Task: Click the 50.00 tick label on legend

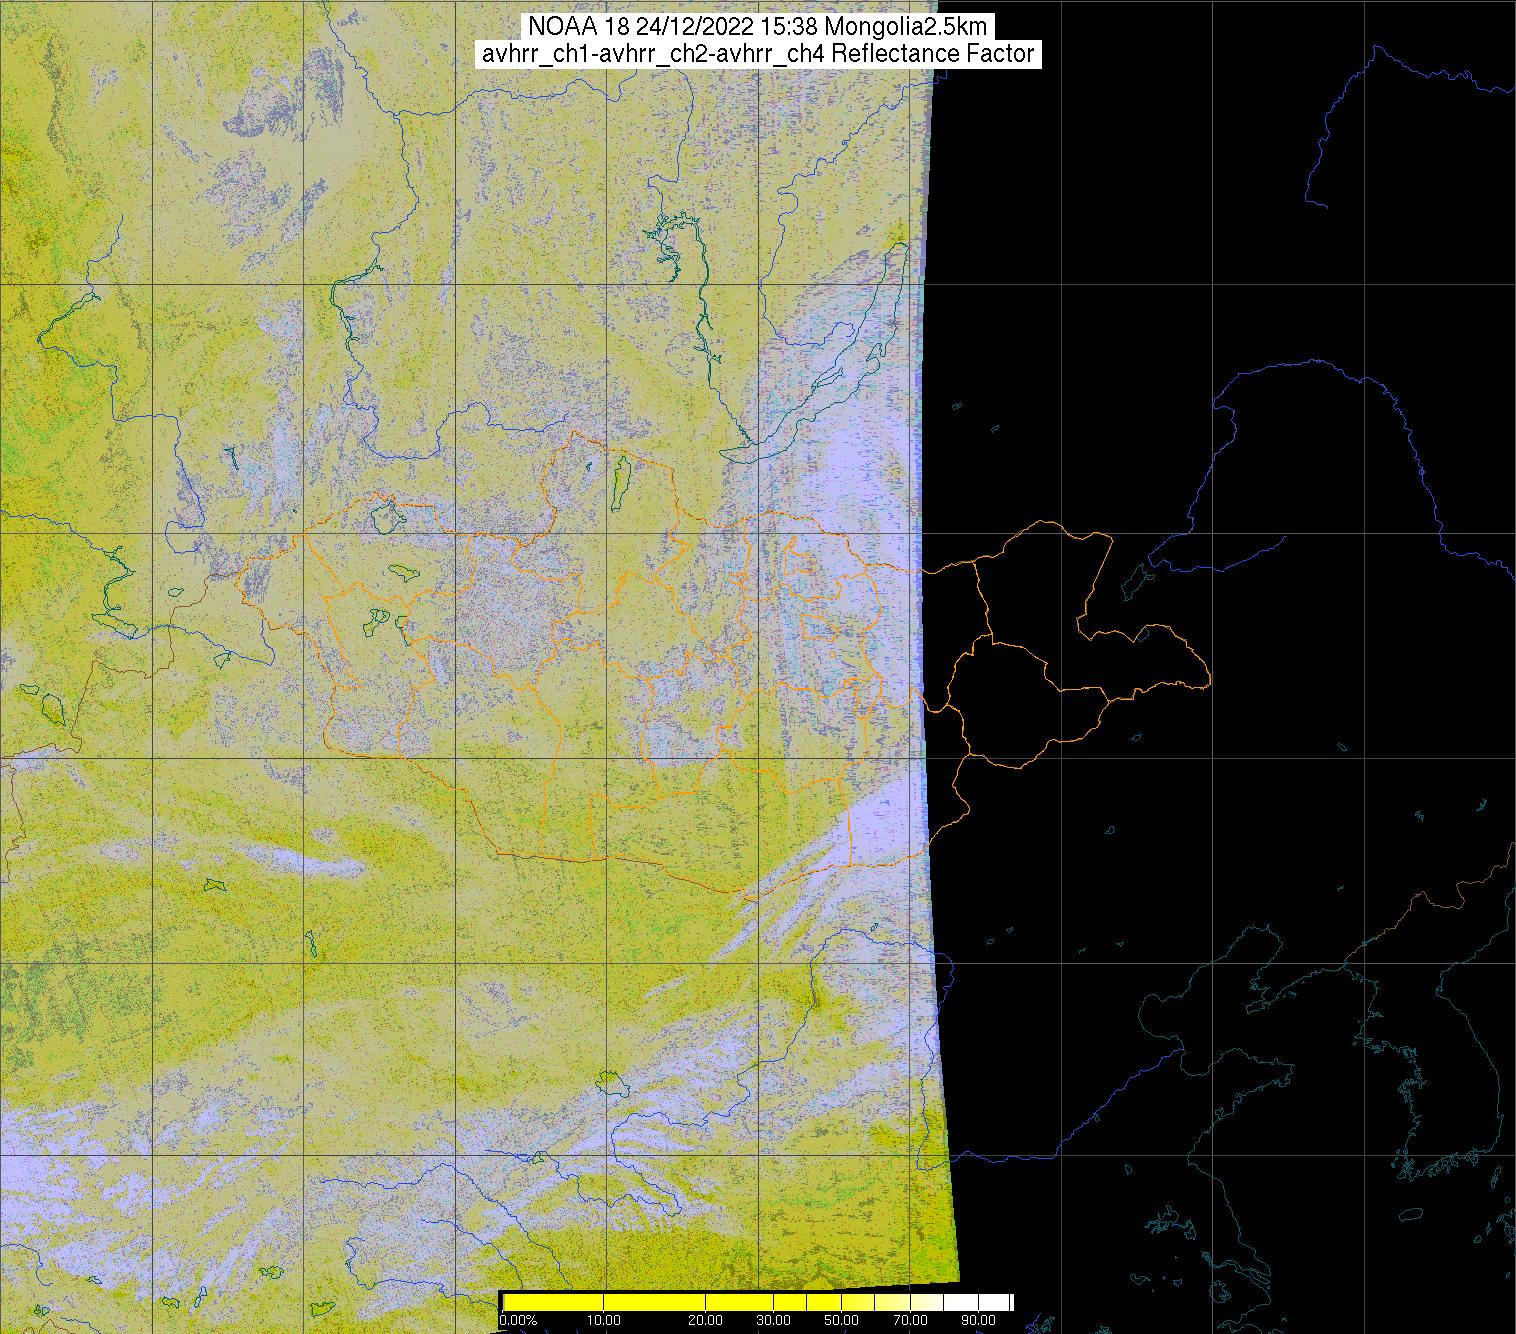Action: click(842, 1321)
